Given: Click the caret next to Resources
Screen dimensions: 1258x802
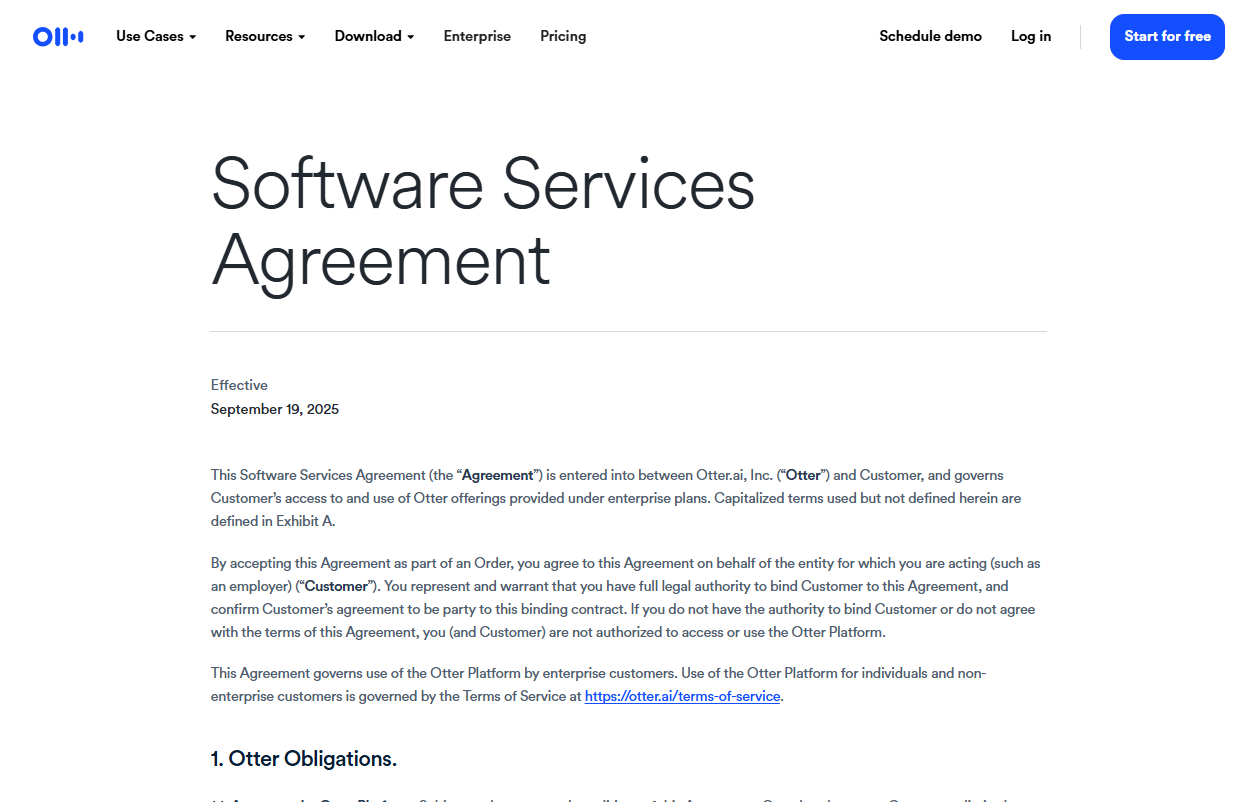Looking at the screenshot, I should click(x=301, y=37).
